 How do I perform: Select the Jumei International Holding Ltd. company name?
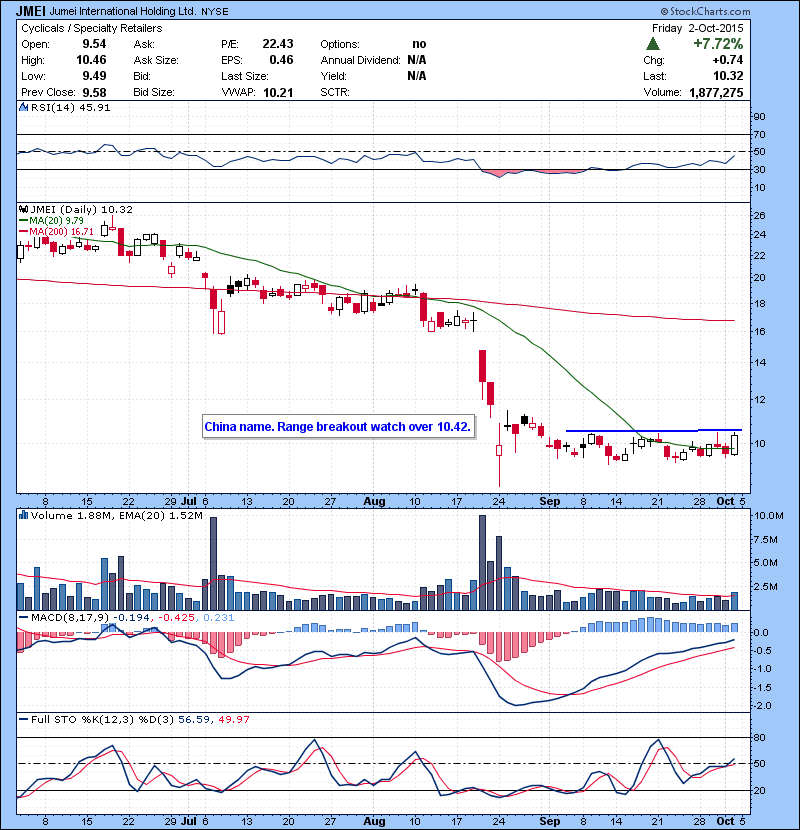(x=123, y=11)
